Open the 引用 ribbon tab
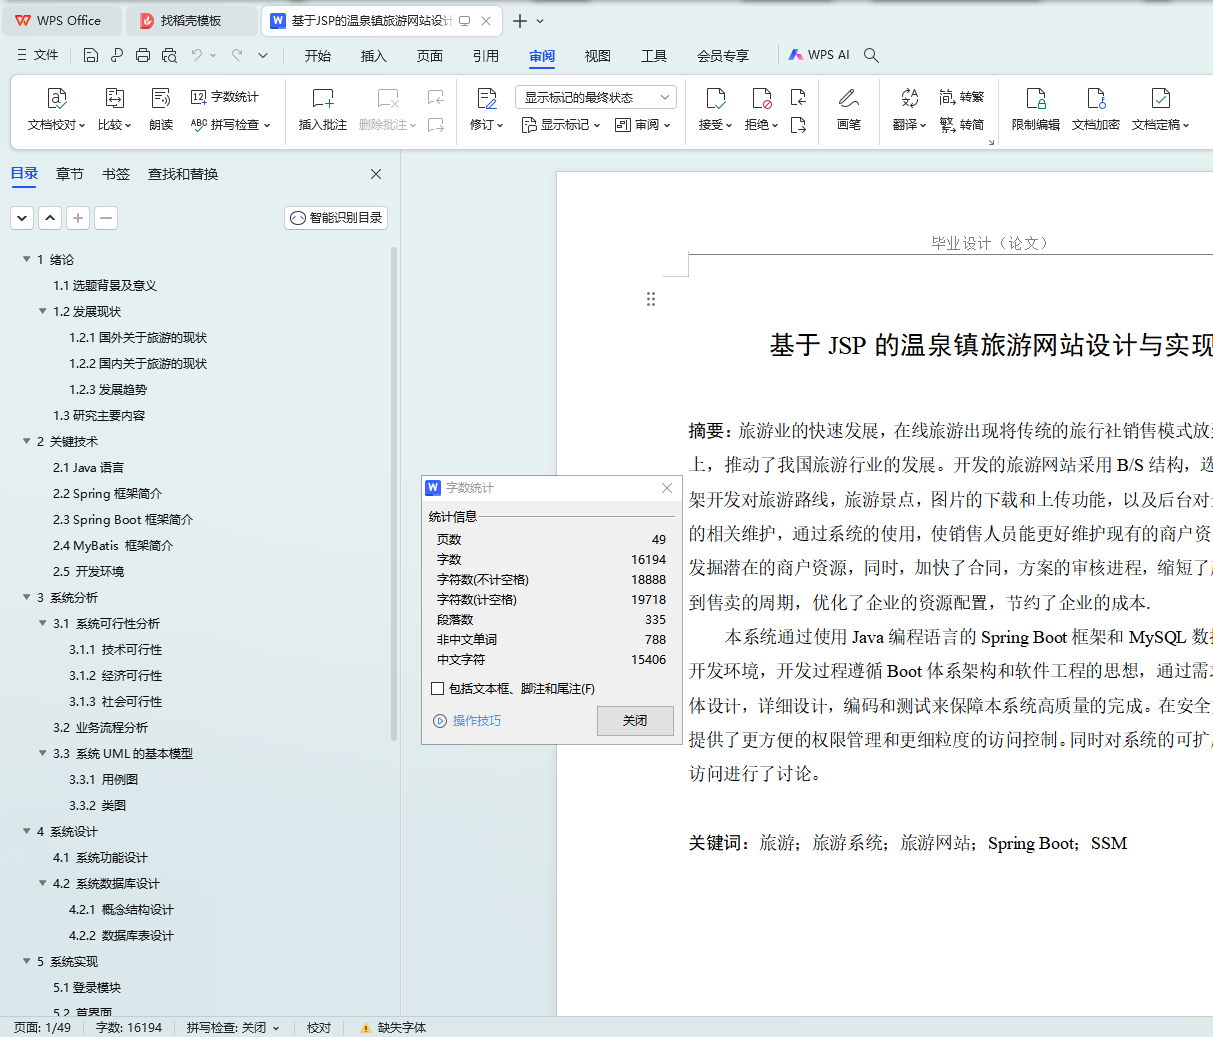 [486, 56]
